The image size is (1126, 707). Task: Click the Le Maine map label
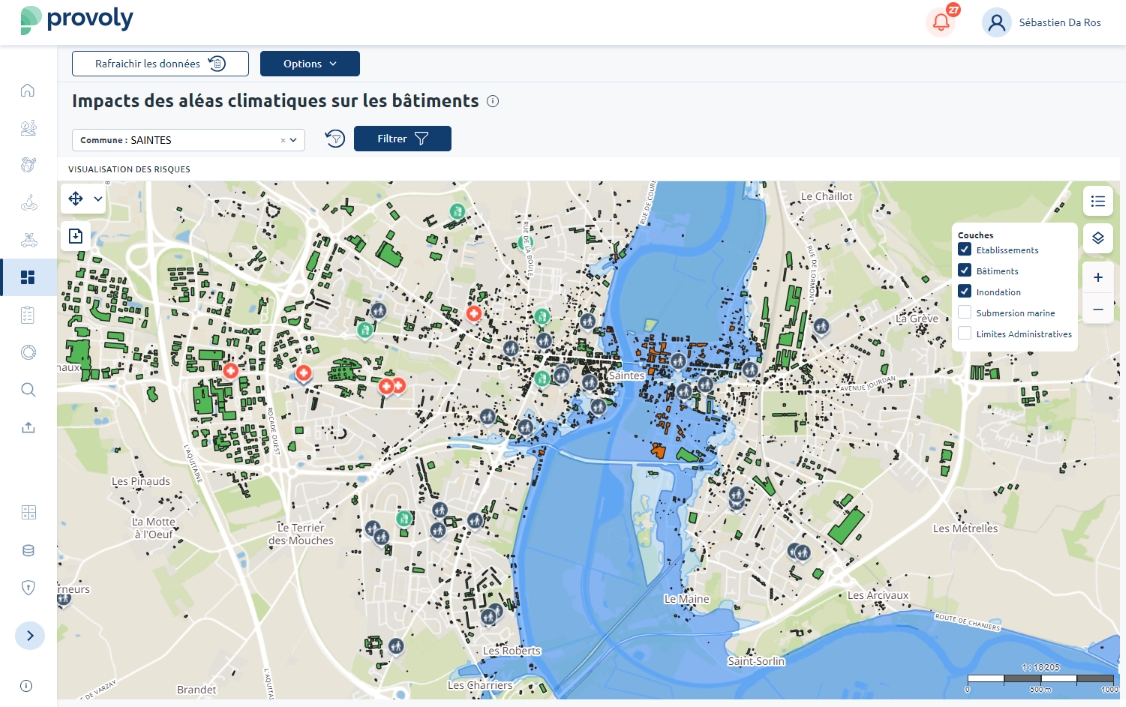click(687, 599)
